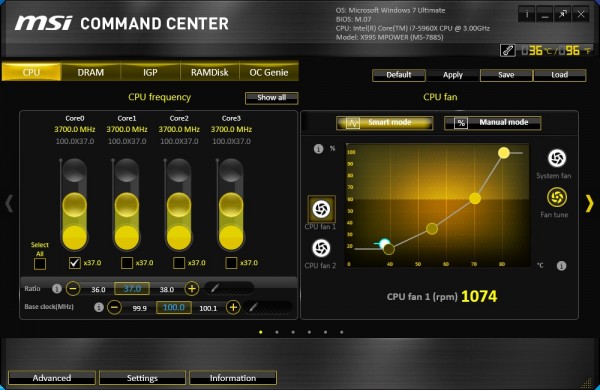The image size is (600, 390).
Task: Select the CPU fan 1 icon
Action: [x=321, y=209]
